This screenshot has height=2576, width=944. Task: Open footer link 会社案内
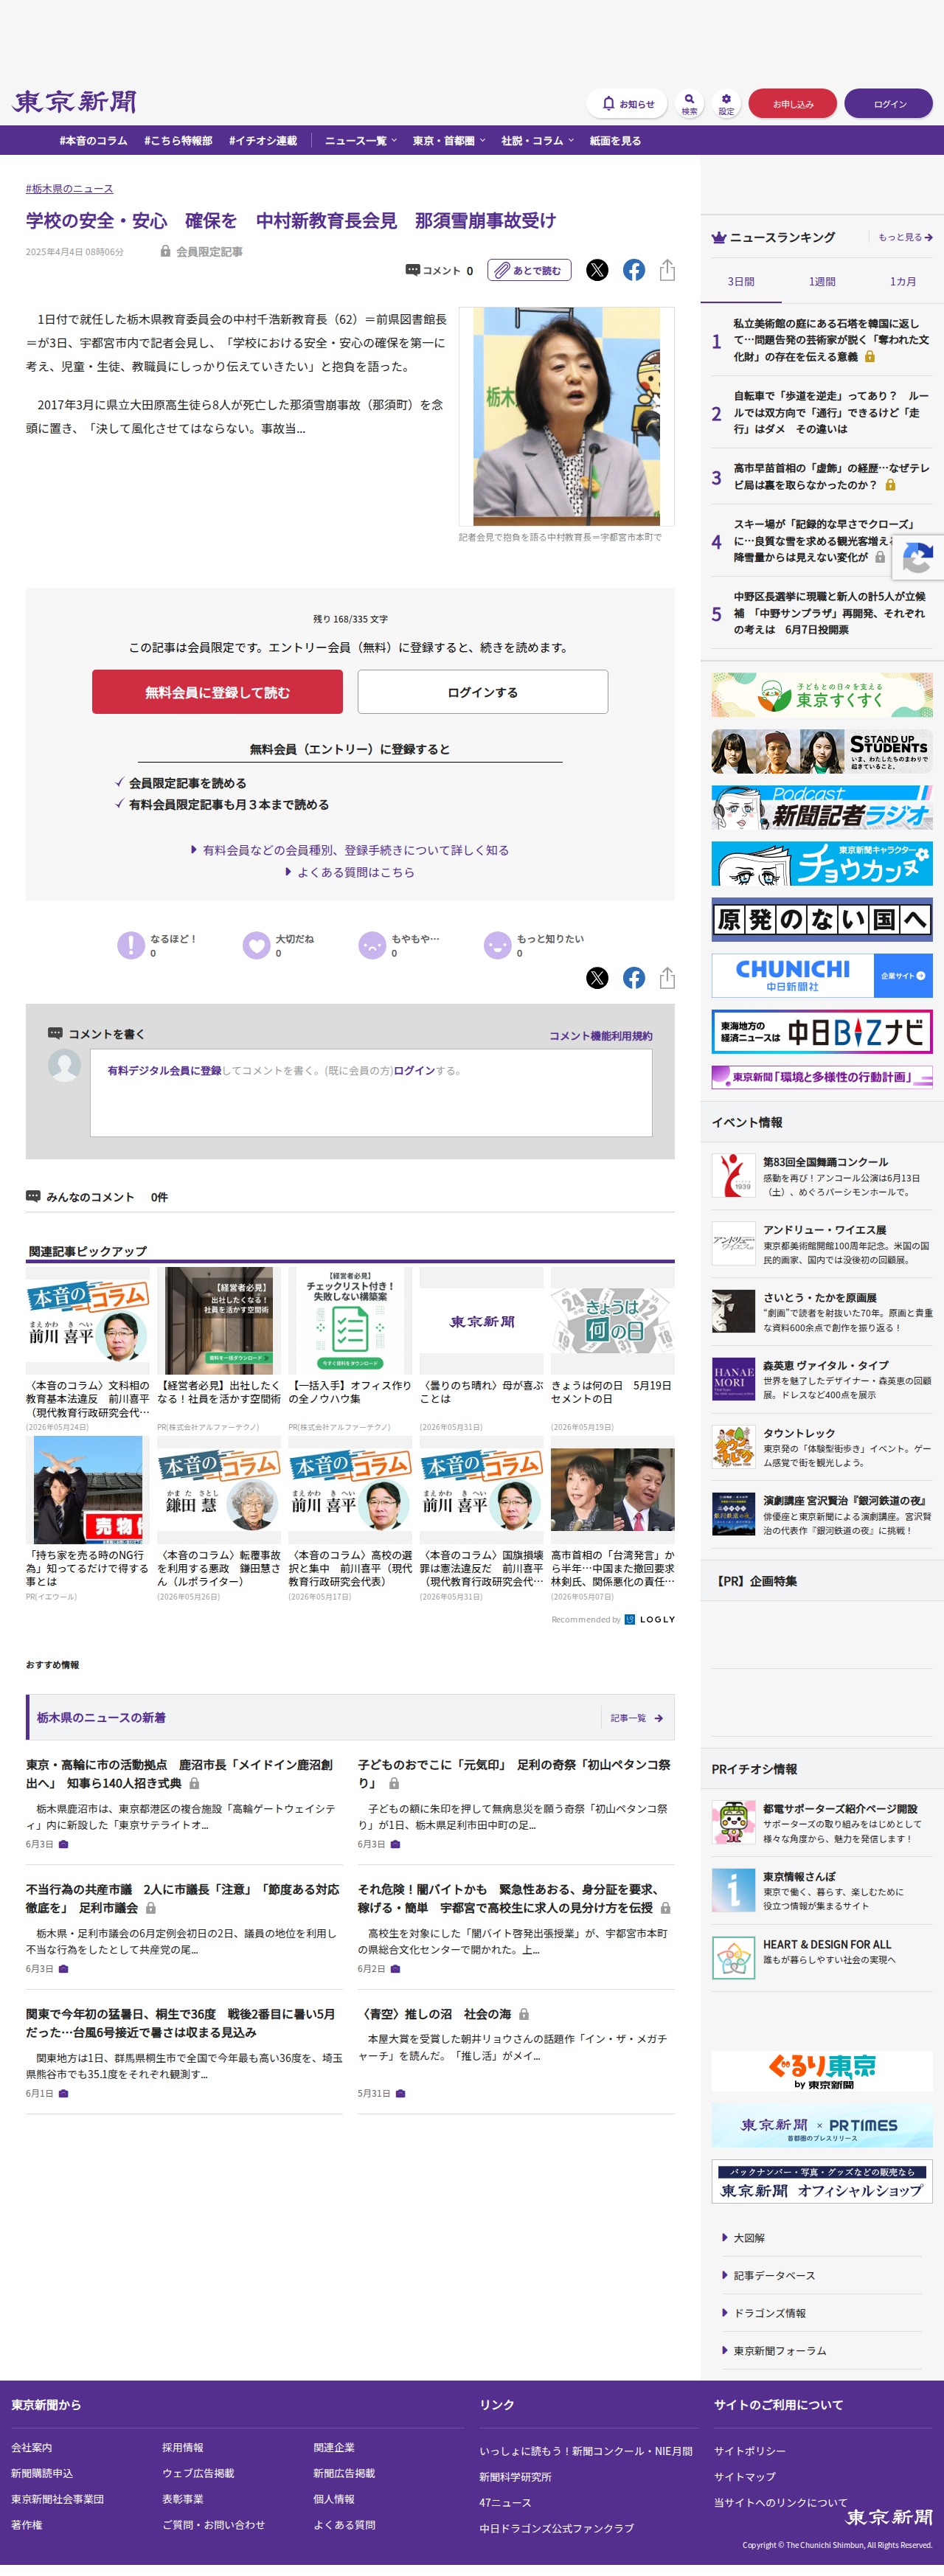[x=31, y=2447]
